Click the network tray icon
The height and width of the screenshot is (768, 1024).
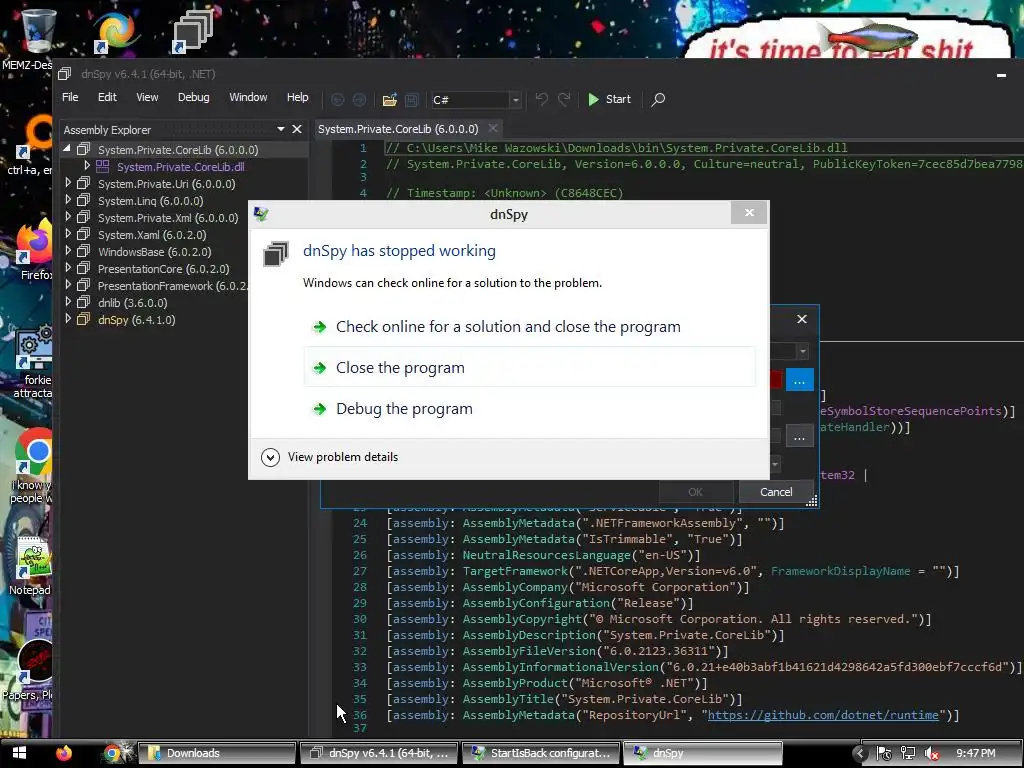[x=908, y=754]
